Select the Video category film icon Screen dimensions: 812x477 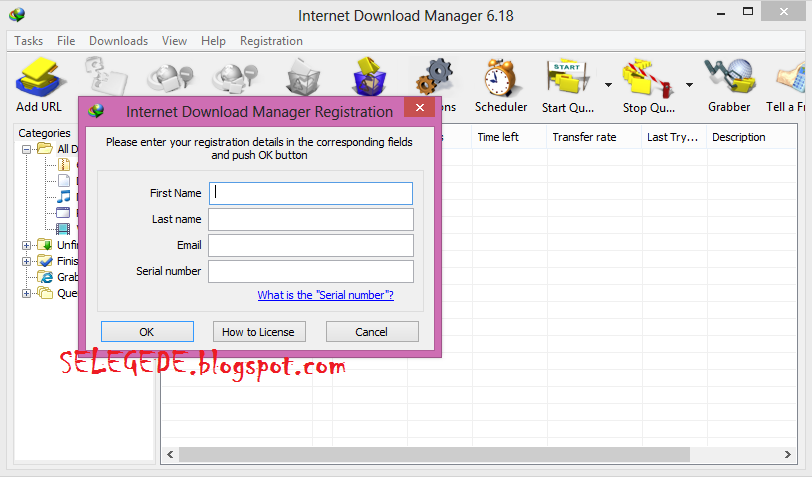point(63,228)
